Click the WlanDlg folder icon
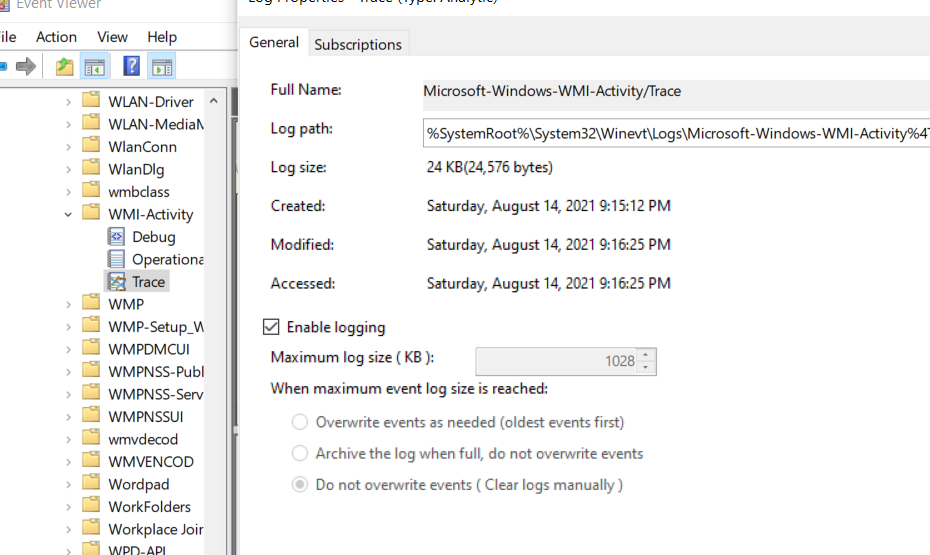Image resolution: width=930 pixels, height=555 pixels. [x=91, y=168]
